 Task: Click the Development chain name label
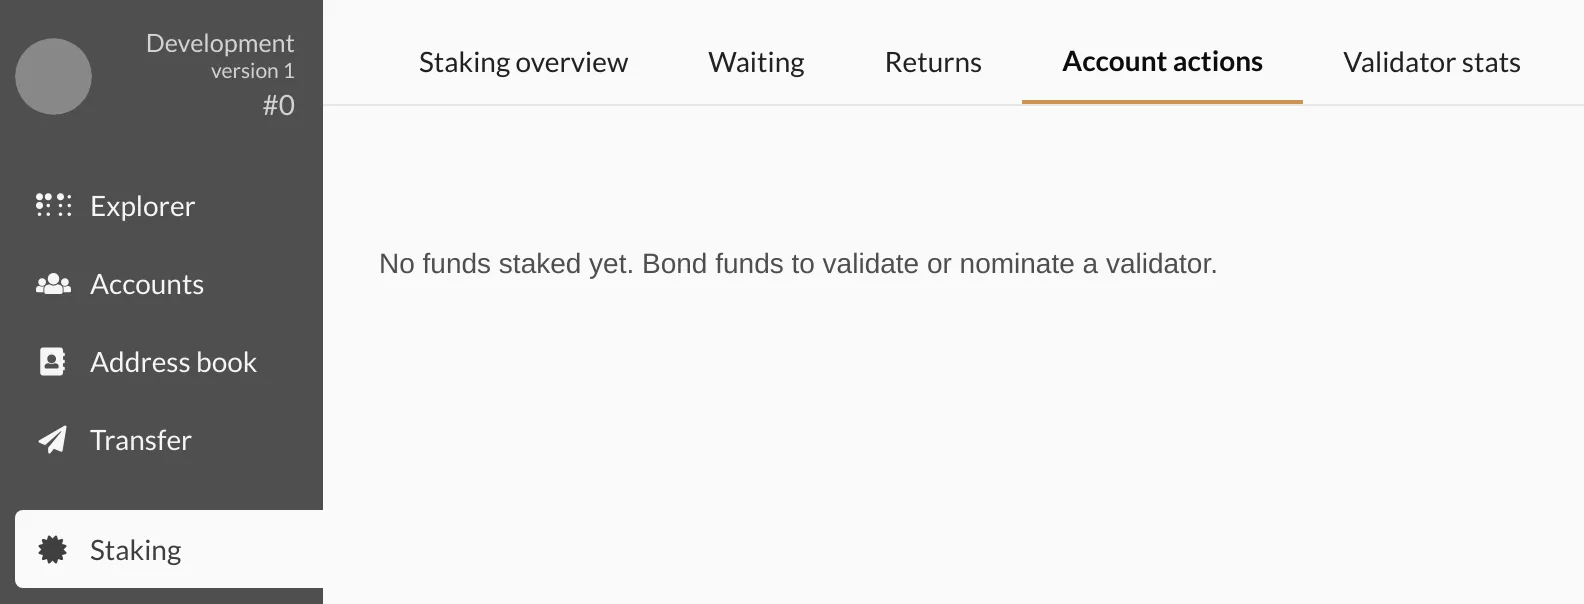[x=220, y=43]
